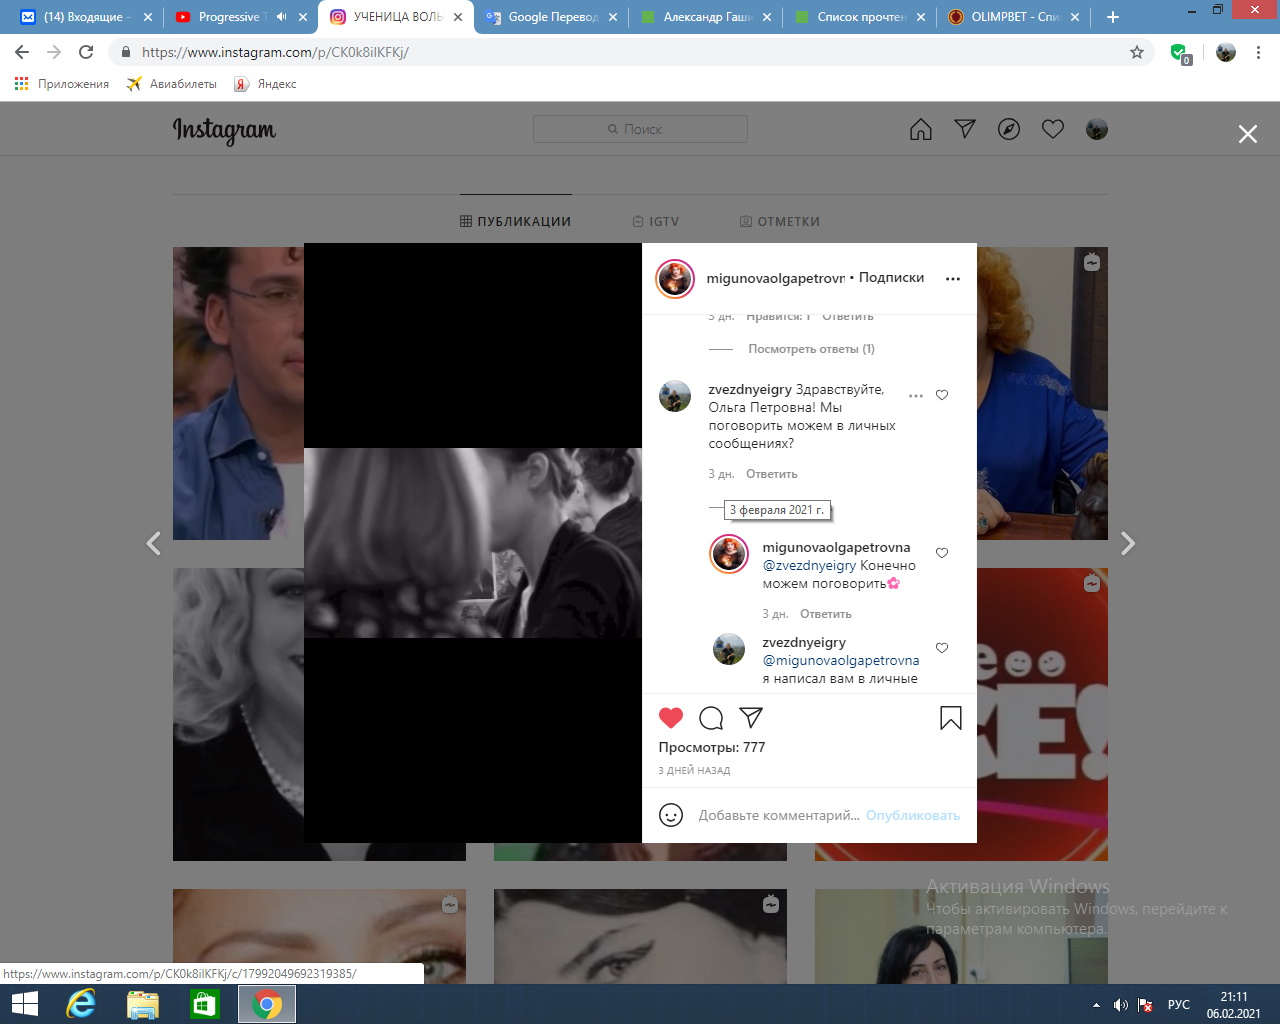
Task: Click the comment bubble icon
Action: 711,717
